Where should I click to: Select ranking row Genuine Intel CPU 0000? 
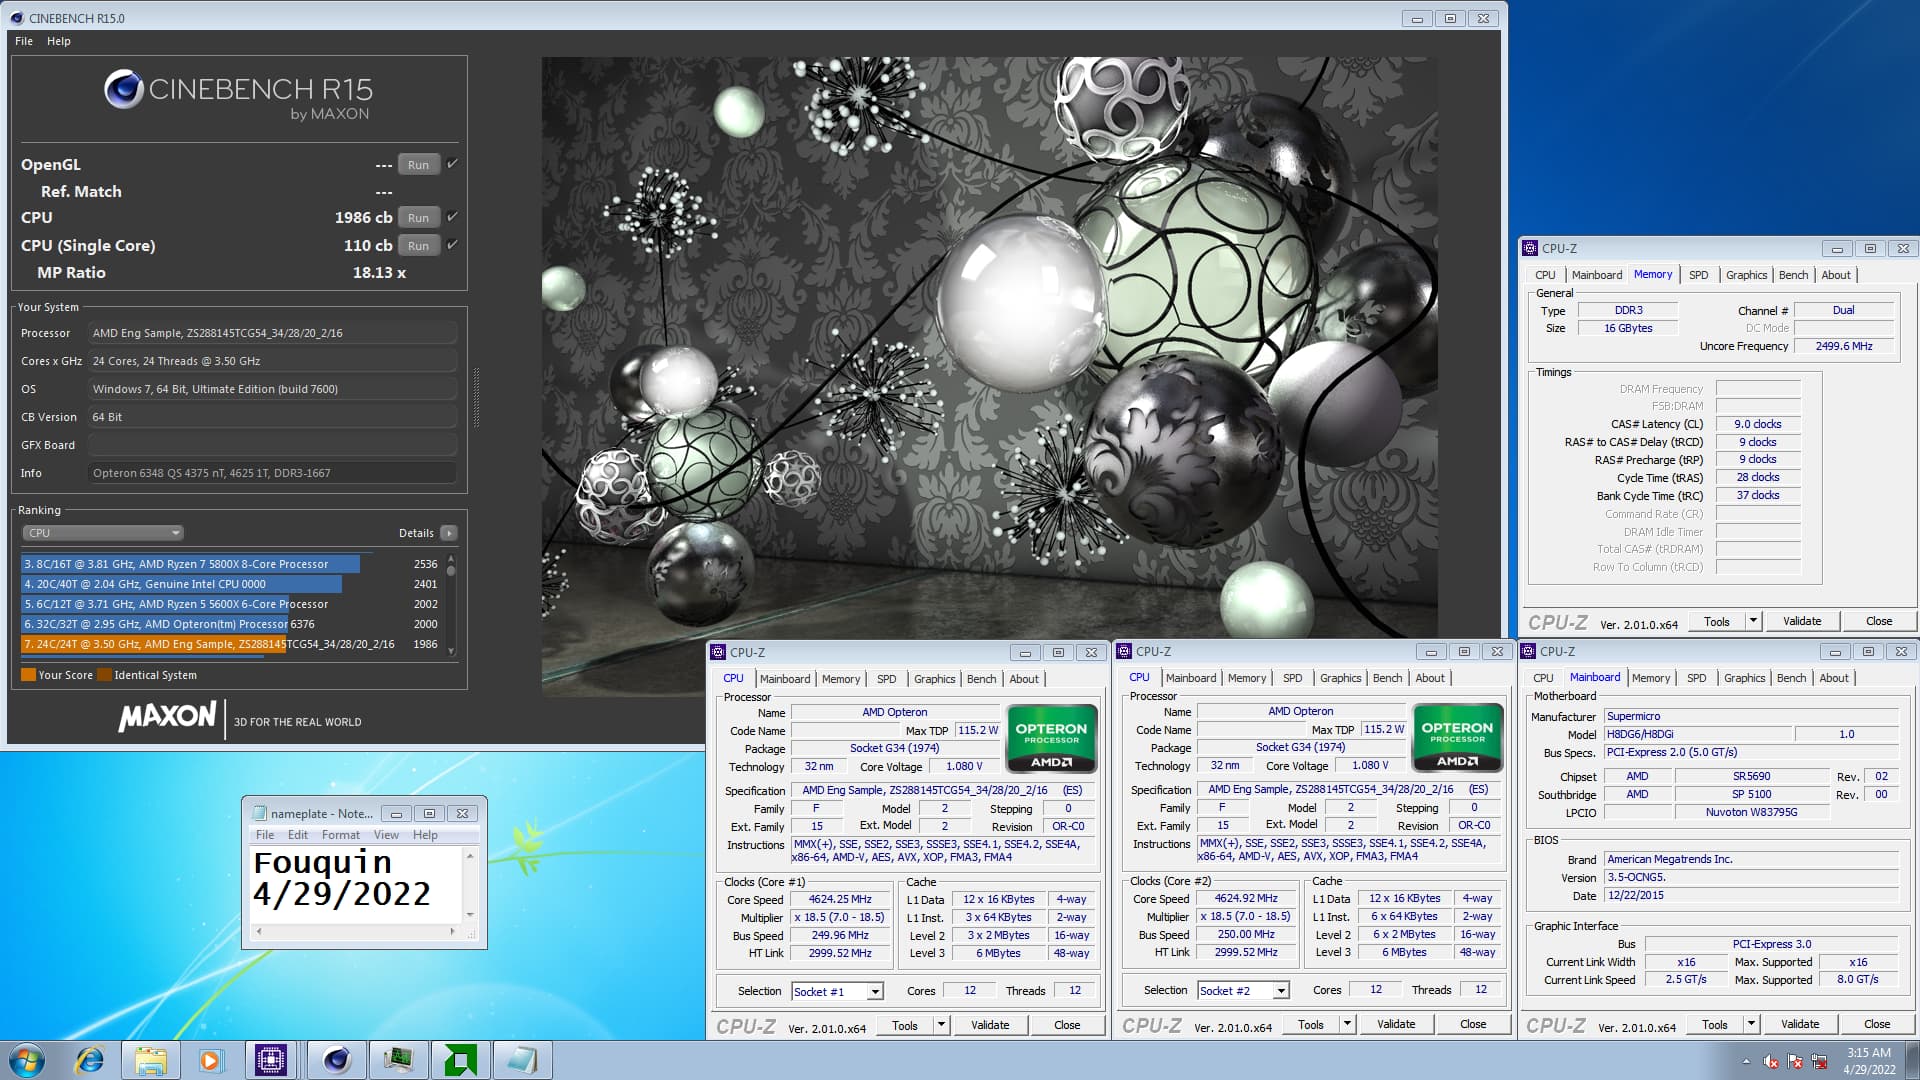(x=230, y=584)
